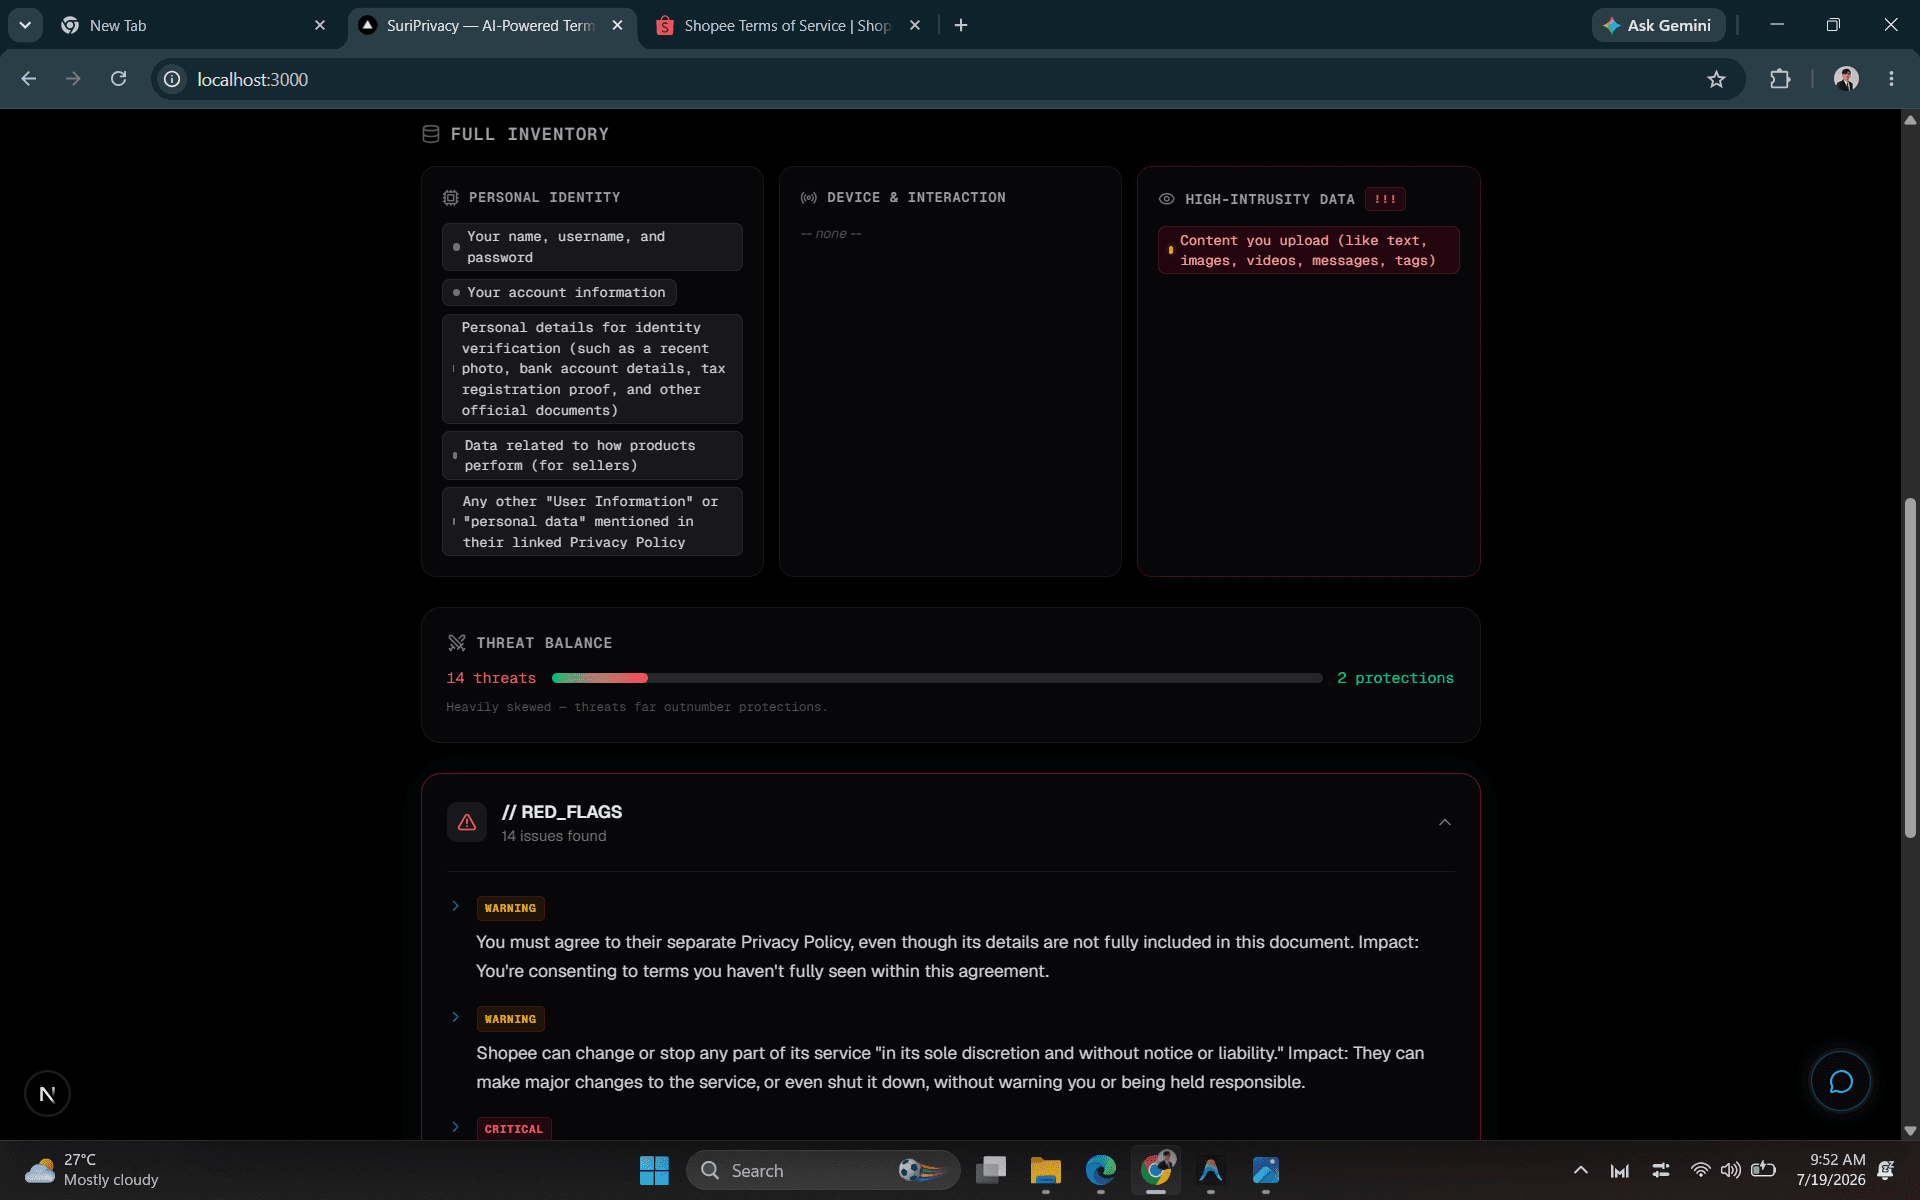Collapse the RED_FLAGS section chevron

pyautogui.click(x=1444, y=822)
